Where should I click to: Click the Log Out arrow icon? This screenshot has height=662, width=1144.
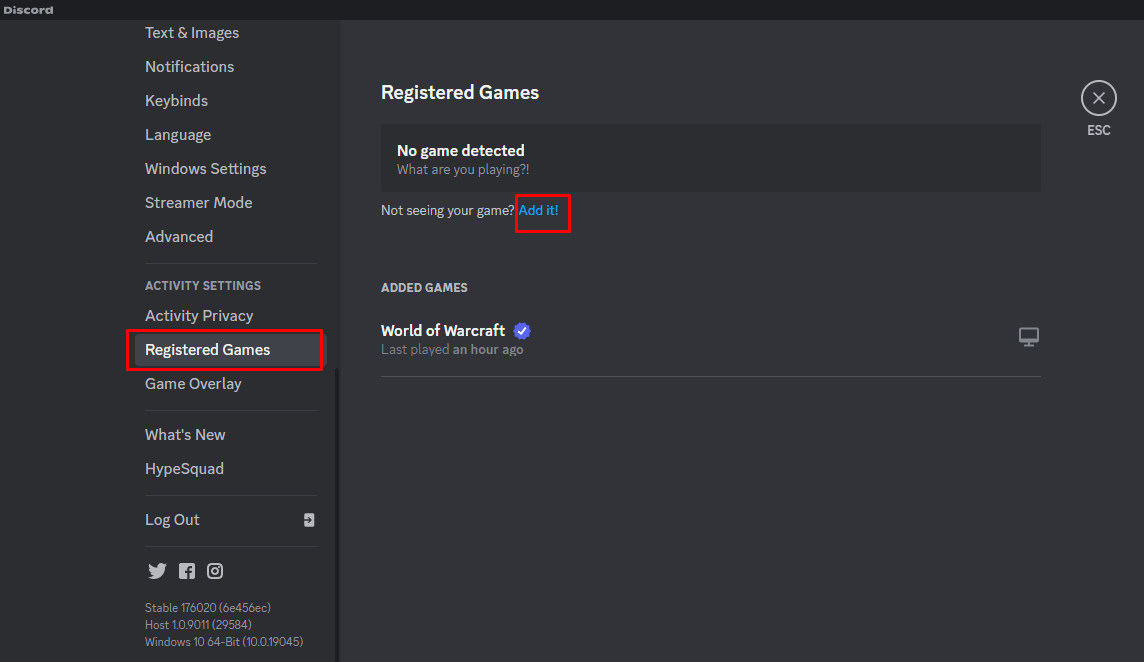click(309, 520)
